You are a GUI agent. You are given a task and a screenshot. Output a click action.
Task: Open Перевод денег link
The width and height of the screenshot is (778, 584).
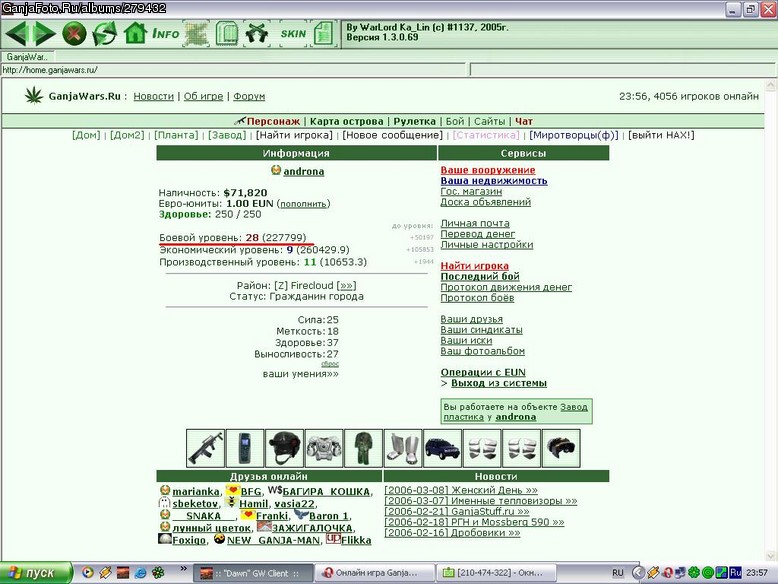coord(477,234)
